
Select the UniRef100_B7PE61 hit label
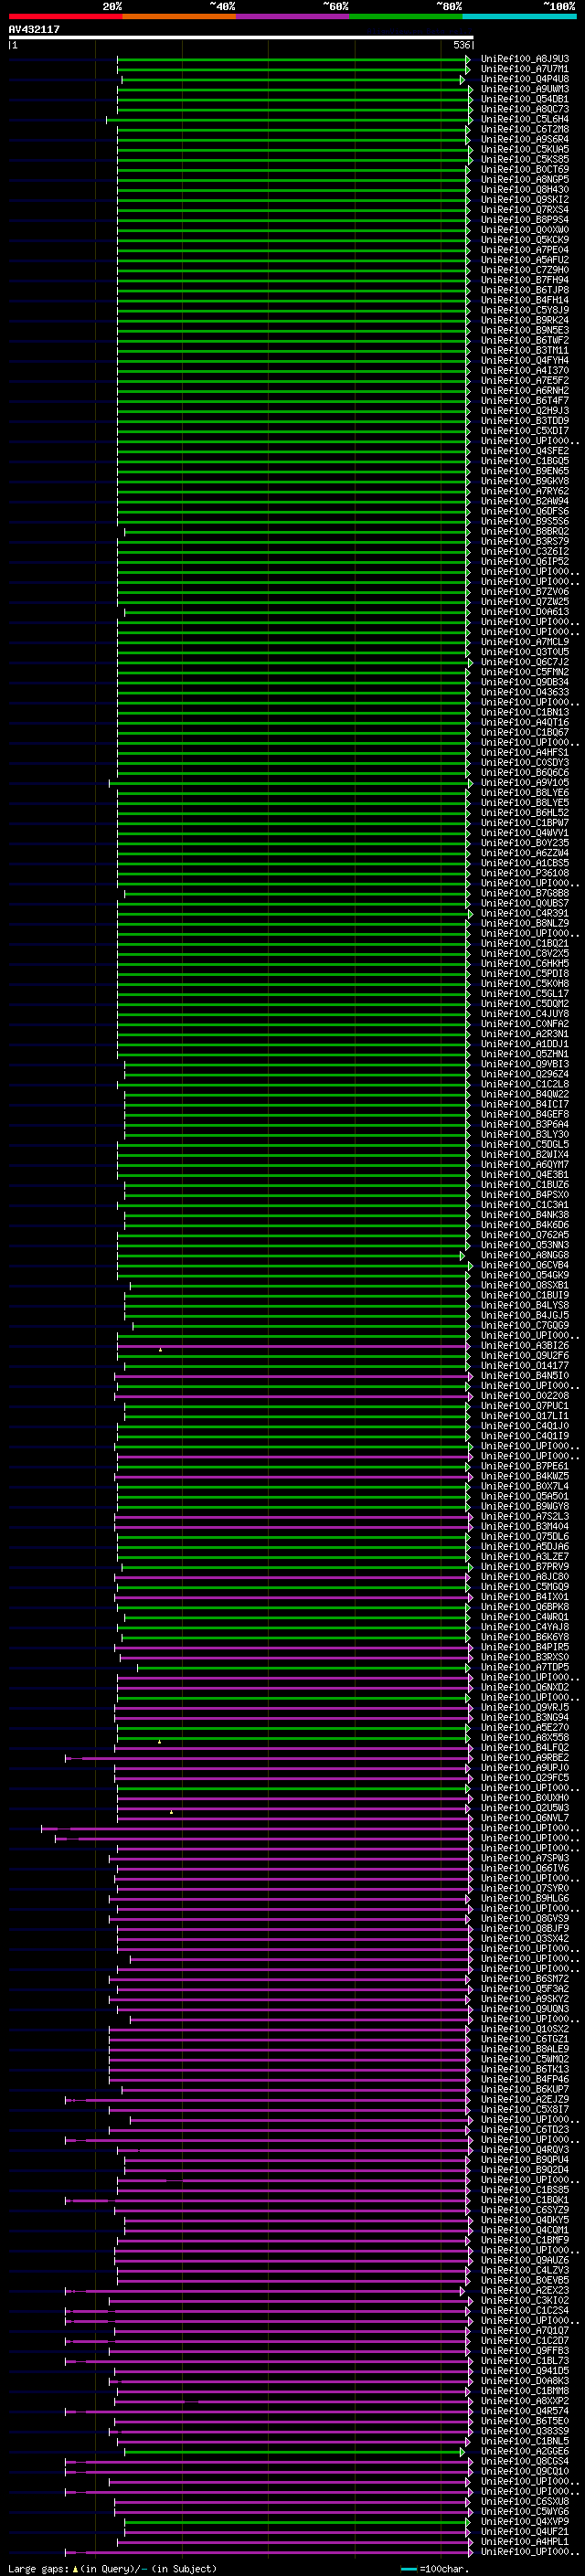(x=525, y=1466)
